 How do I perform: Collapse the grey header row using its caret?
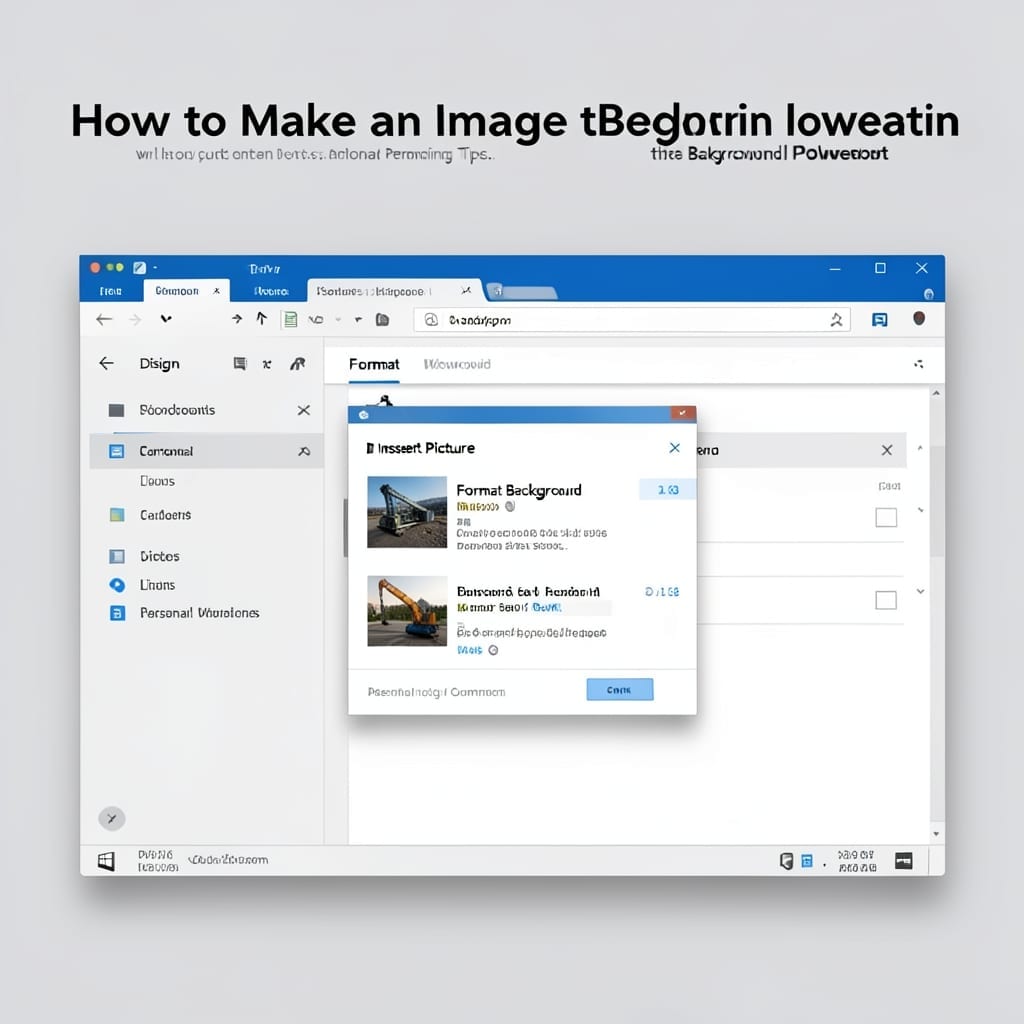[x=920, y=448]
